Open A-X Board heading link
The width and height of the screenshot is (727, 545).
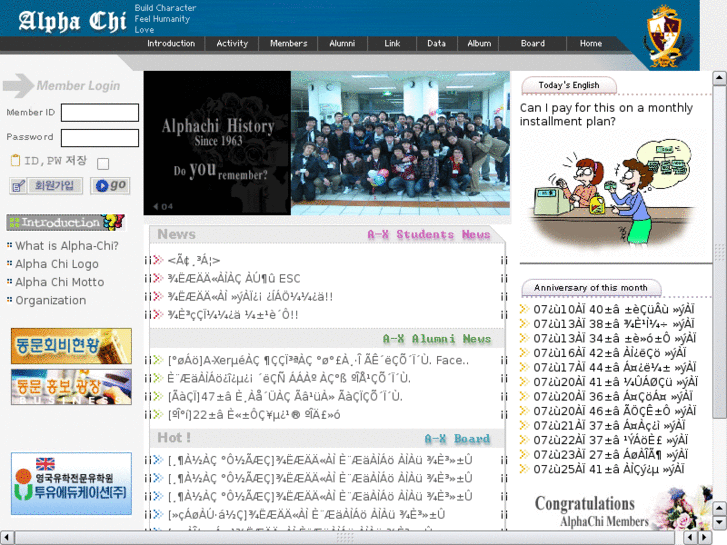(457, 439)
